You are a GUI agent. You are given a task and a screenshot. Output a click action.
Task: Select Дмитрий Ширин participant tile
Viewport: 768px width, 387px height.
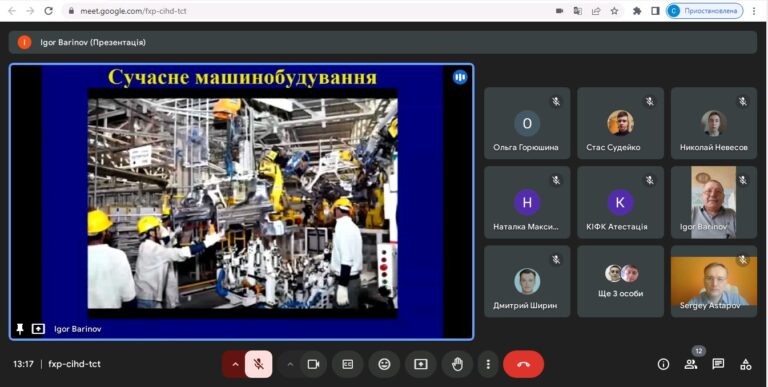[x=527, y=281]
